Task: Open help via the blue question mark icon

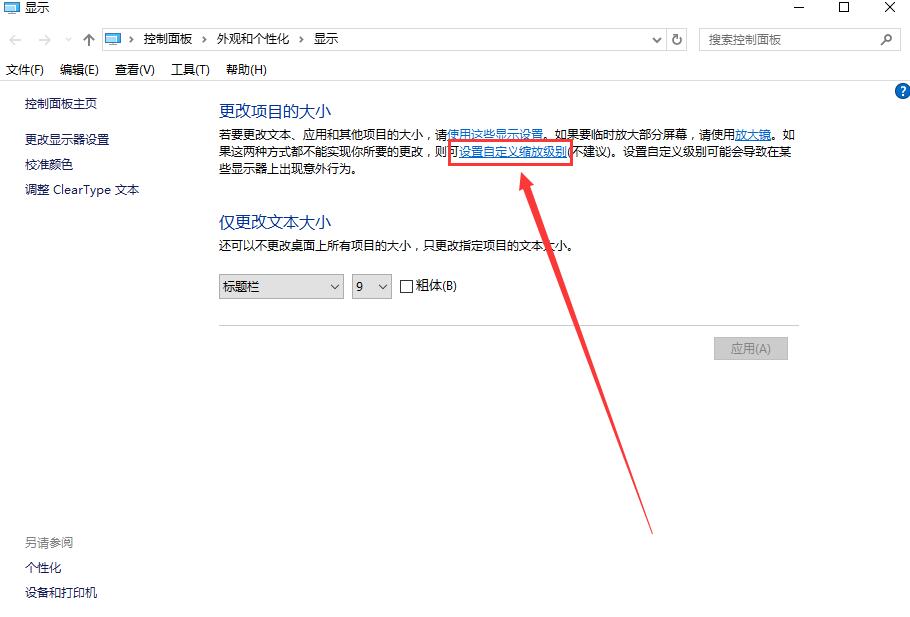Action: pos(901,90)
